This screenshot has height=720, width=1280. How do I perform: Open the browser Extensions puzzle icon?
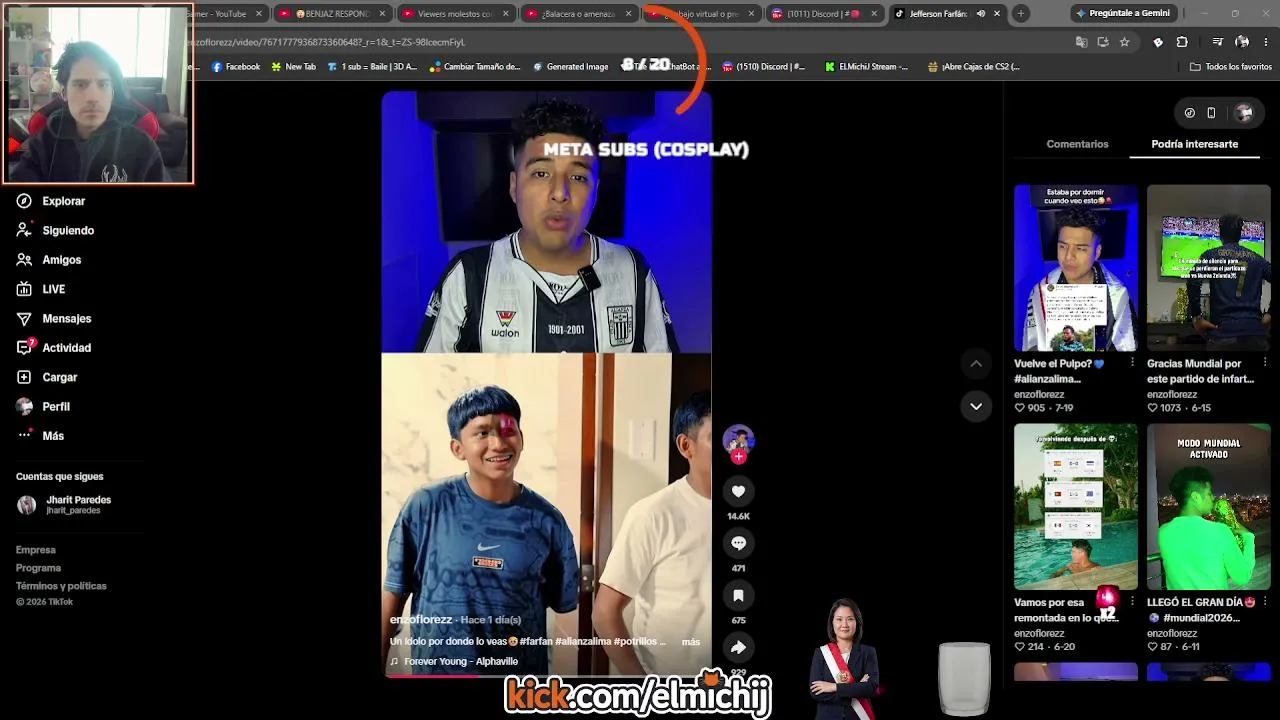(1182, 42)
